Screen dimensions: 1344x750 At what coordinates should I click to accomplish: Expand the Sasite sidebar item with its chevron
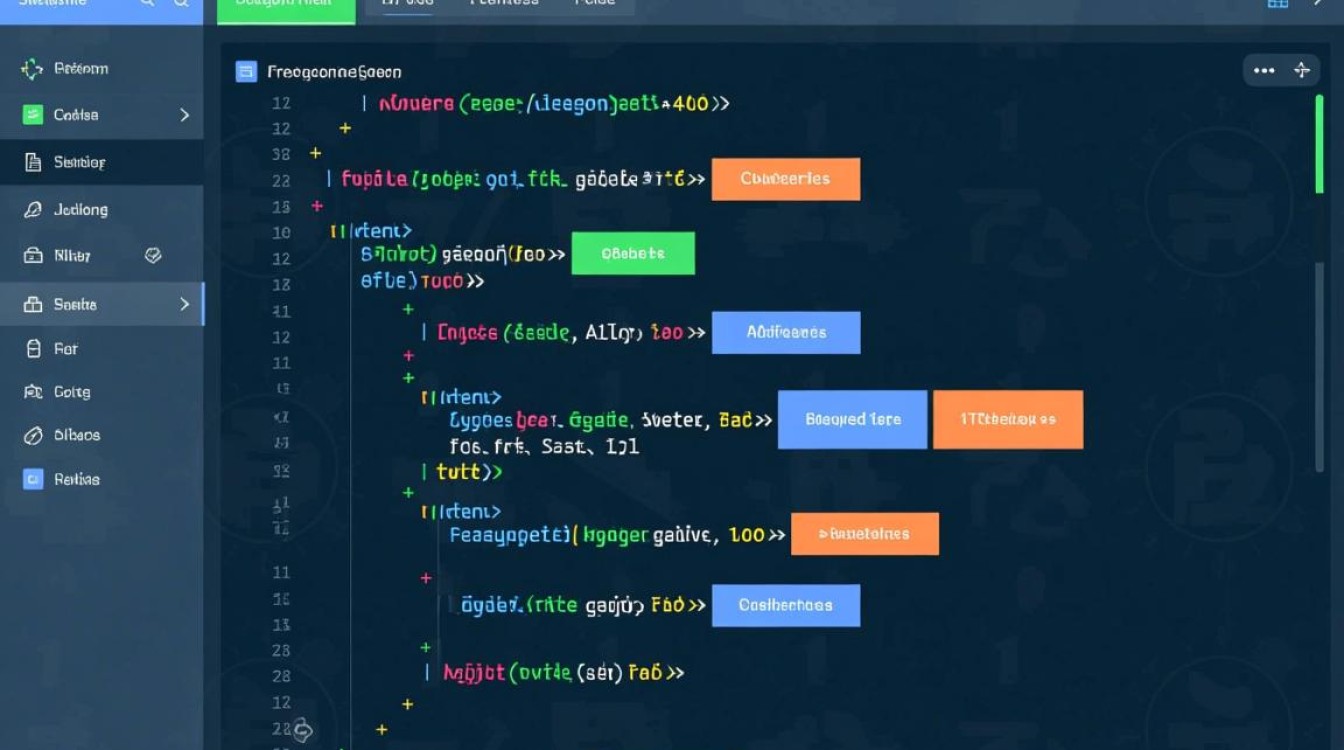[184, 304]
